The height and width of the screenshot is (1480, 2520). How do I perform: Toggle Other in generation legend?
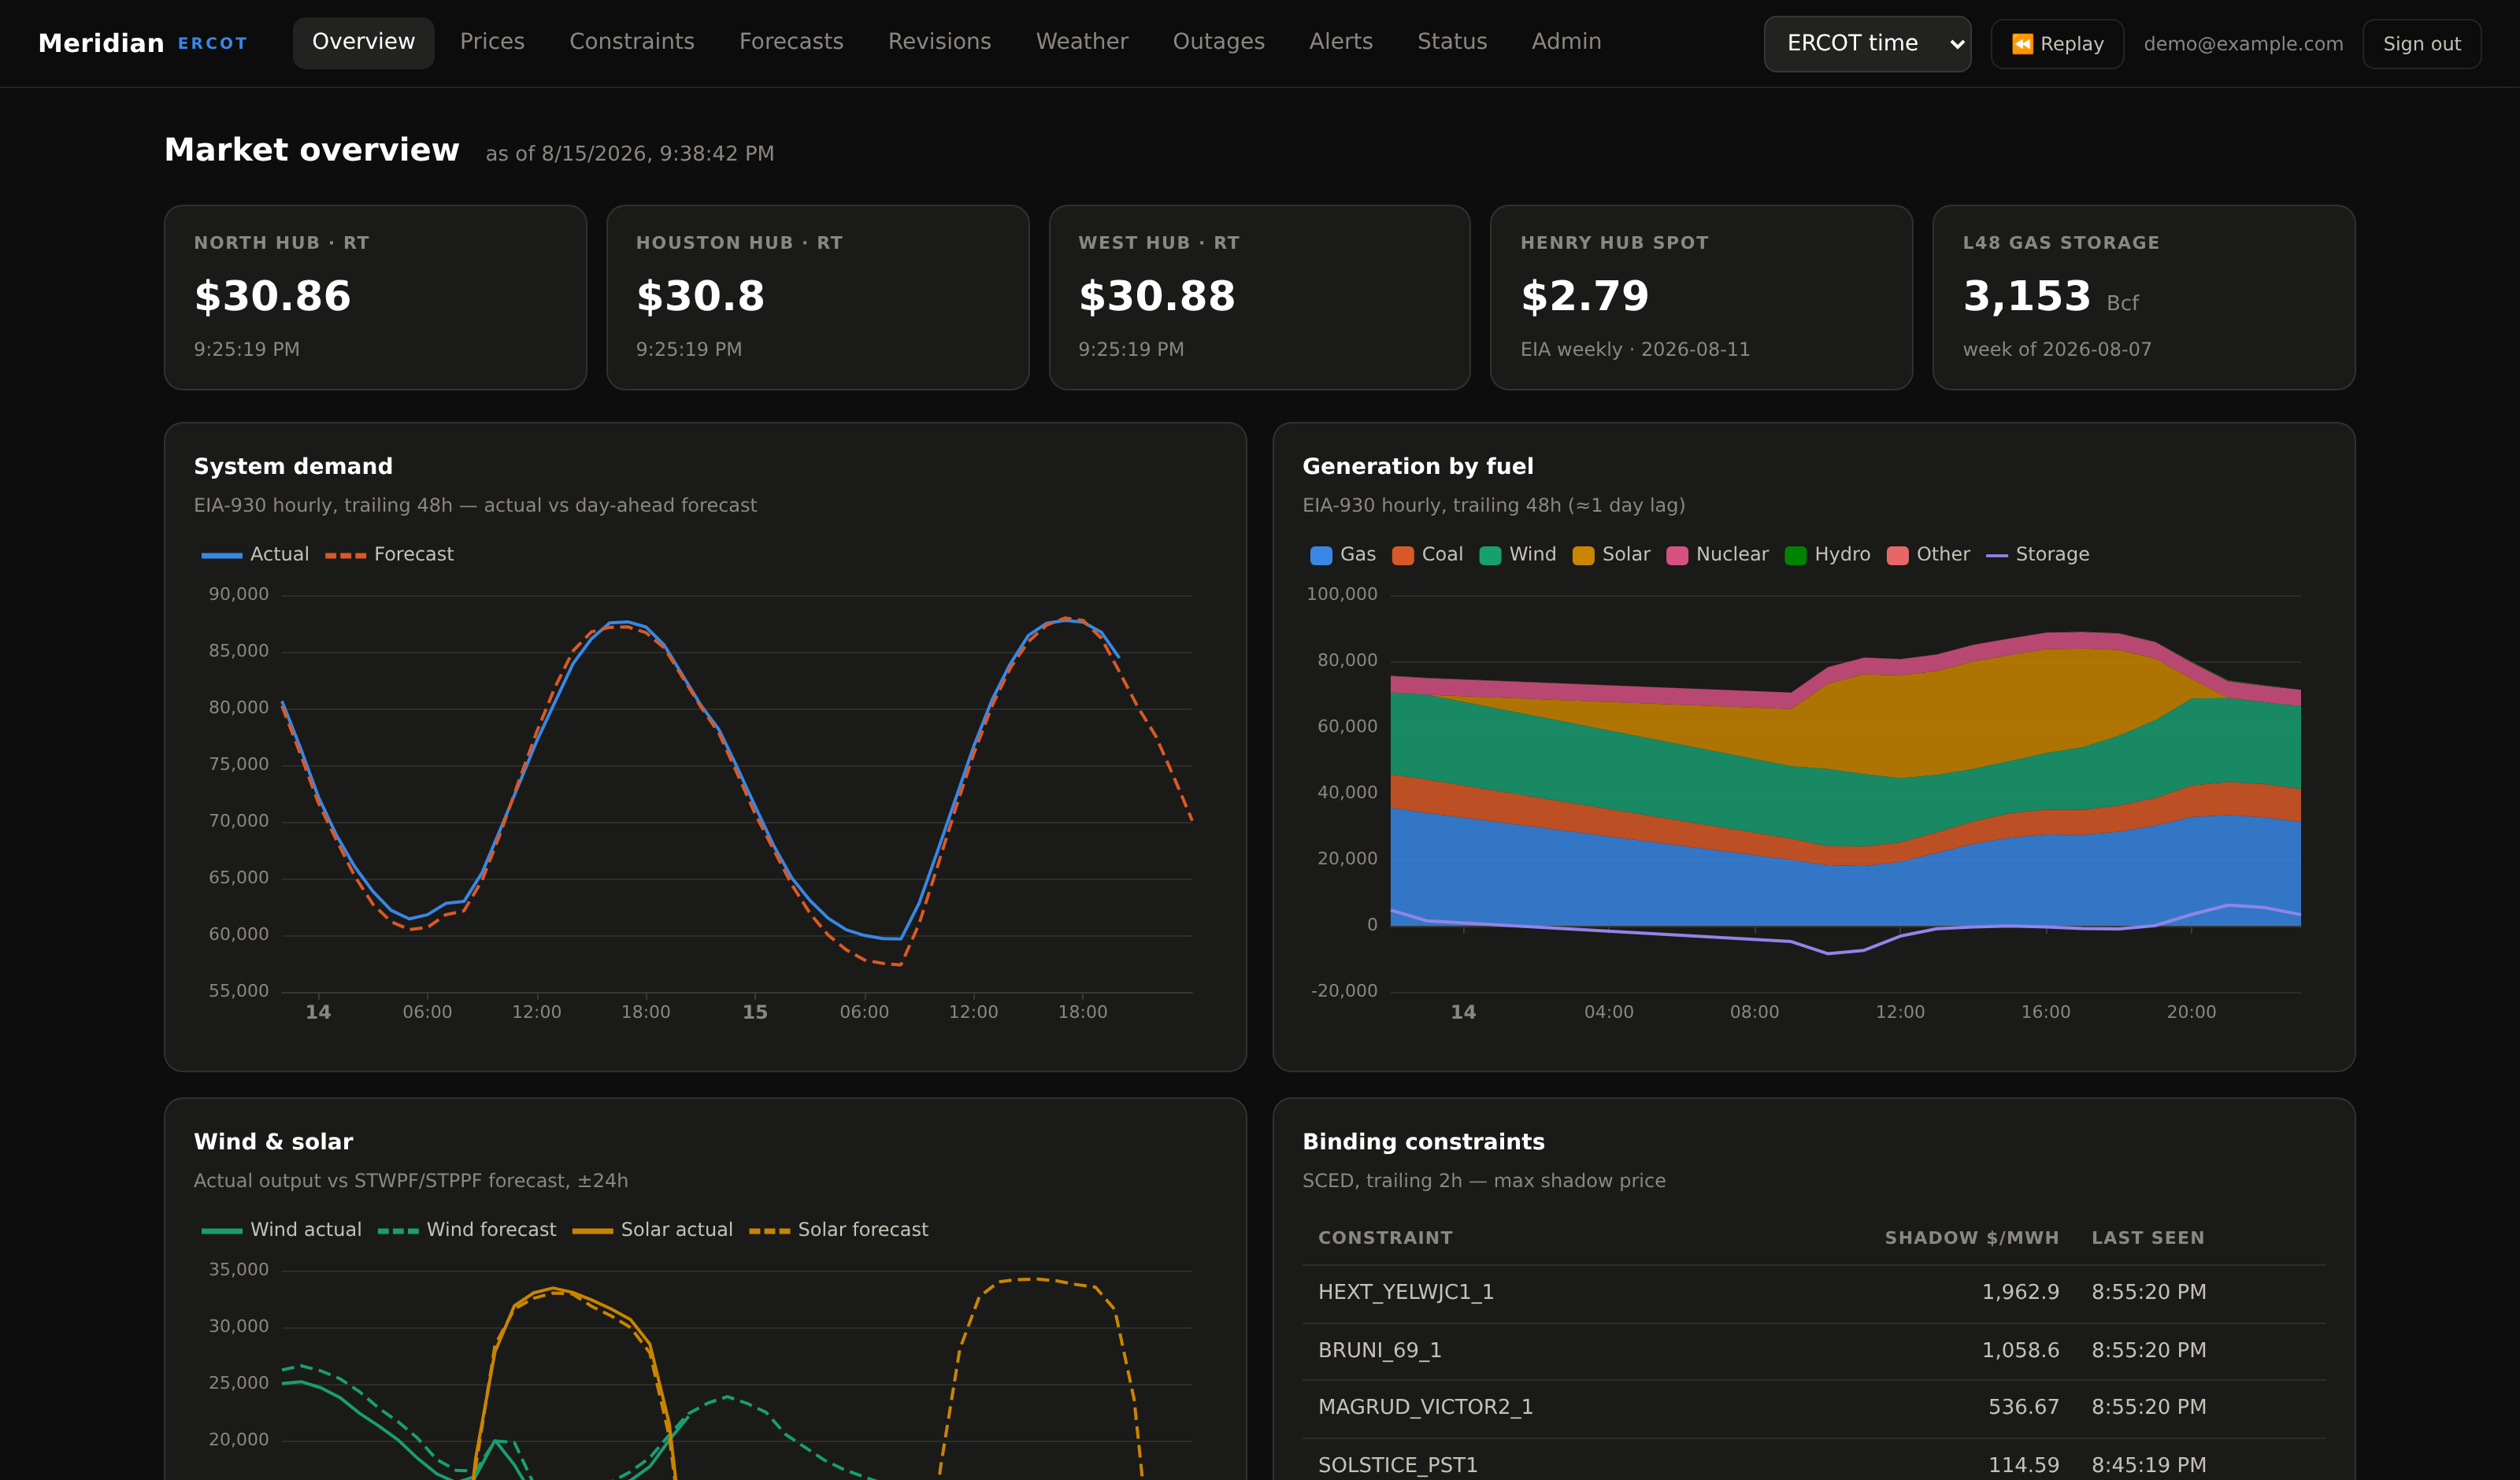pos(1928,554)
